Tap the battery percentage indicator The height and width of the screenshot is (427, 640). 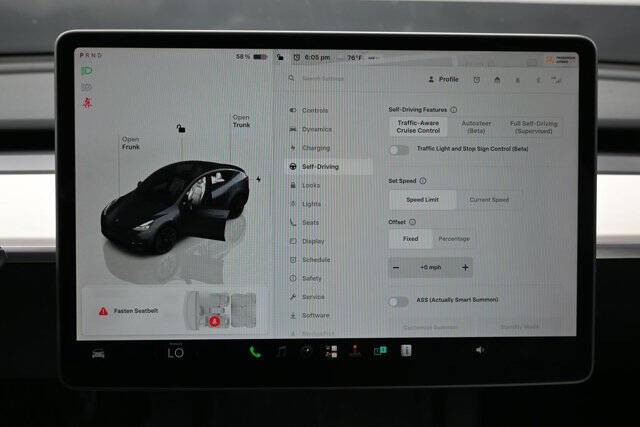[251, 57]
